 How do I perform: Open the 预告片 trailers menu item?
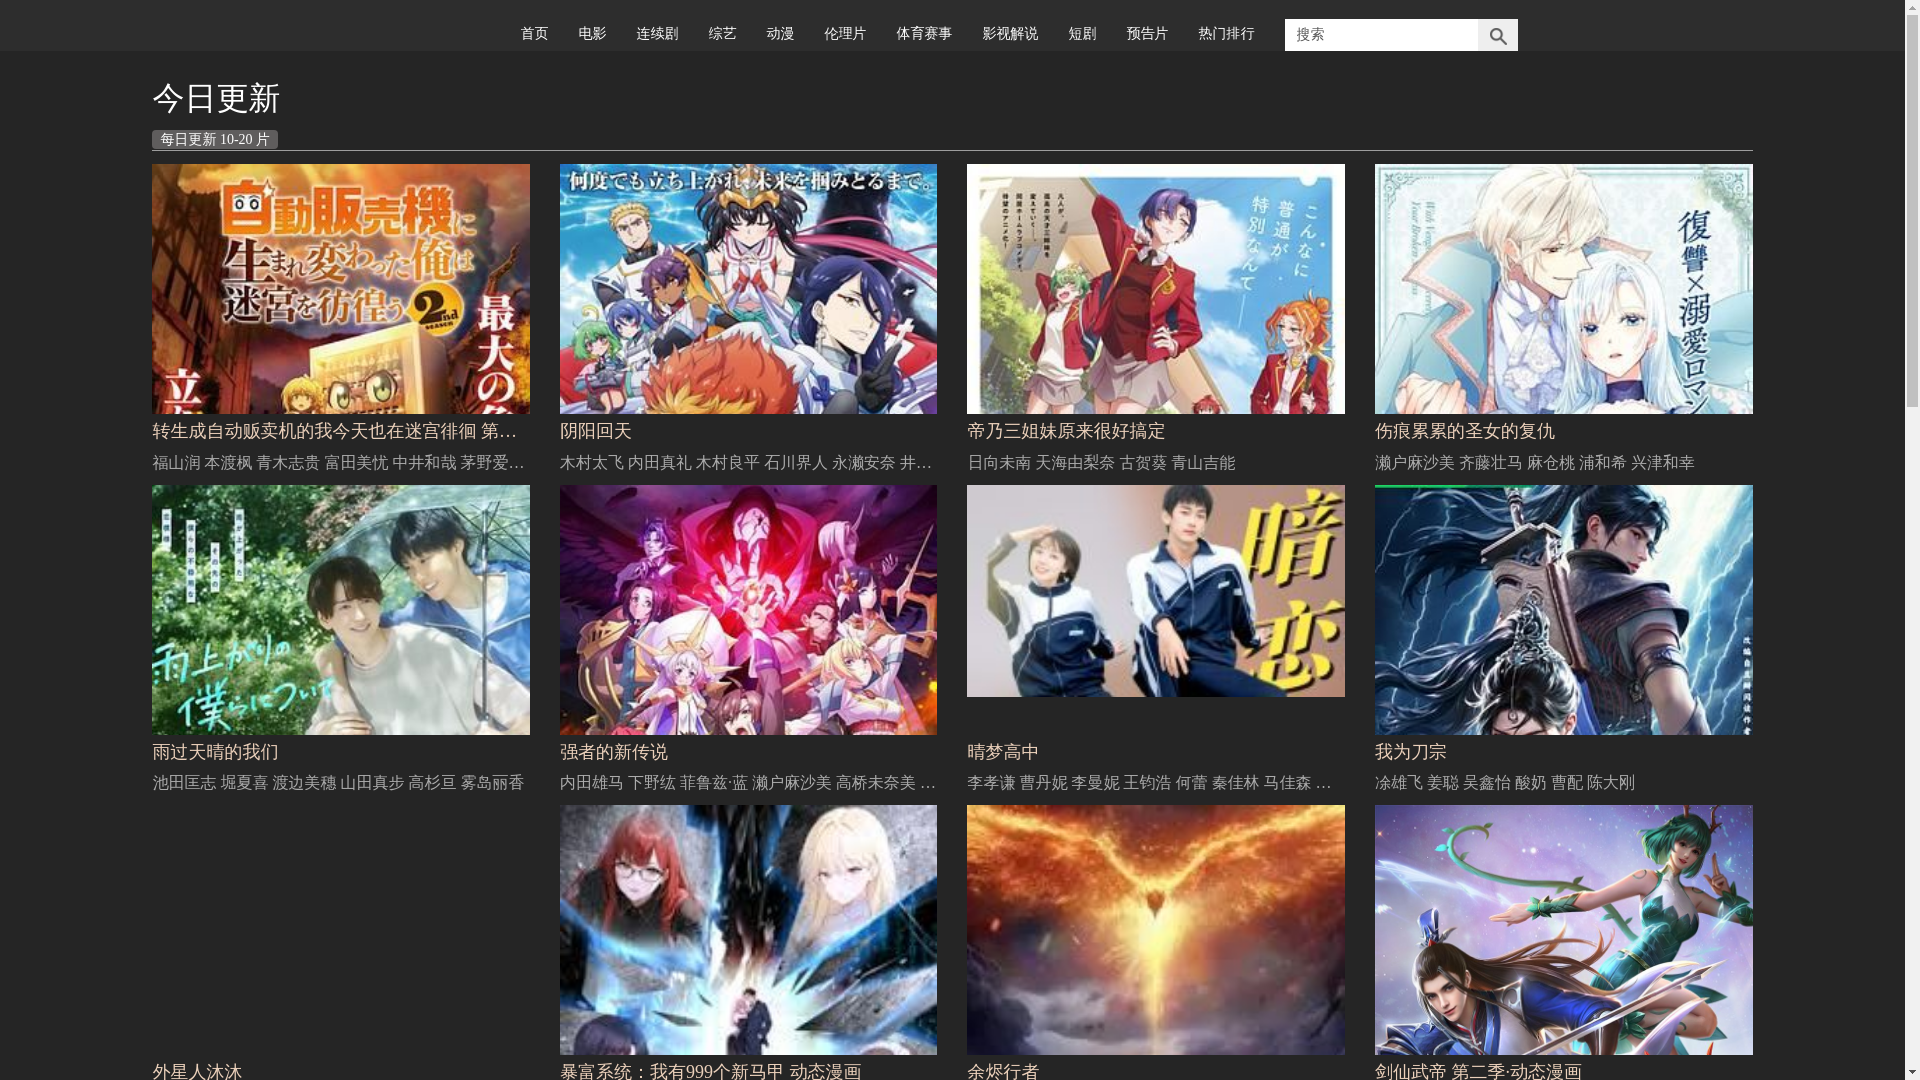click(1147, 34)
